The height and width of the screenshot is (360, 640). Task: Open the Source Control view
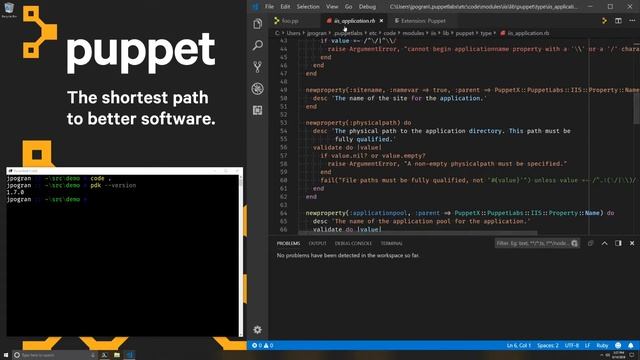pos(258,67)
